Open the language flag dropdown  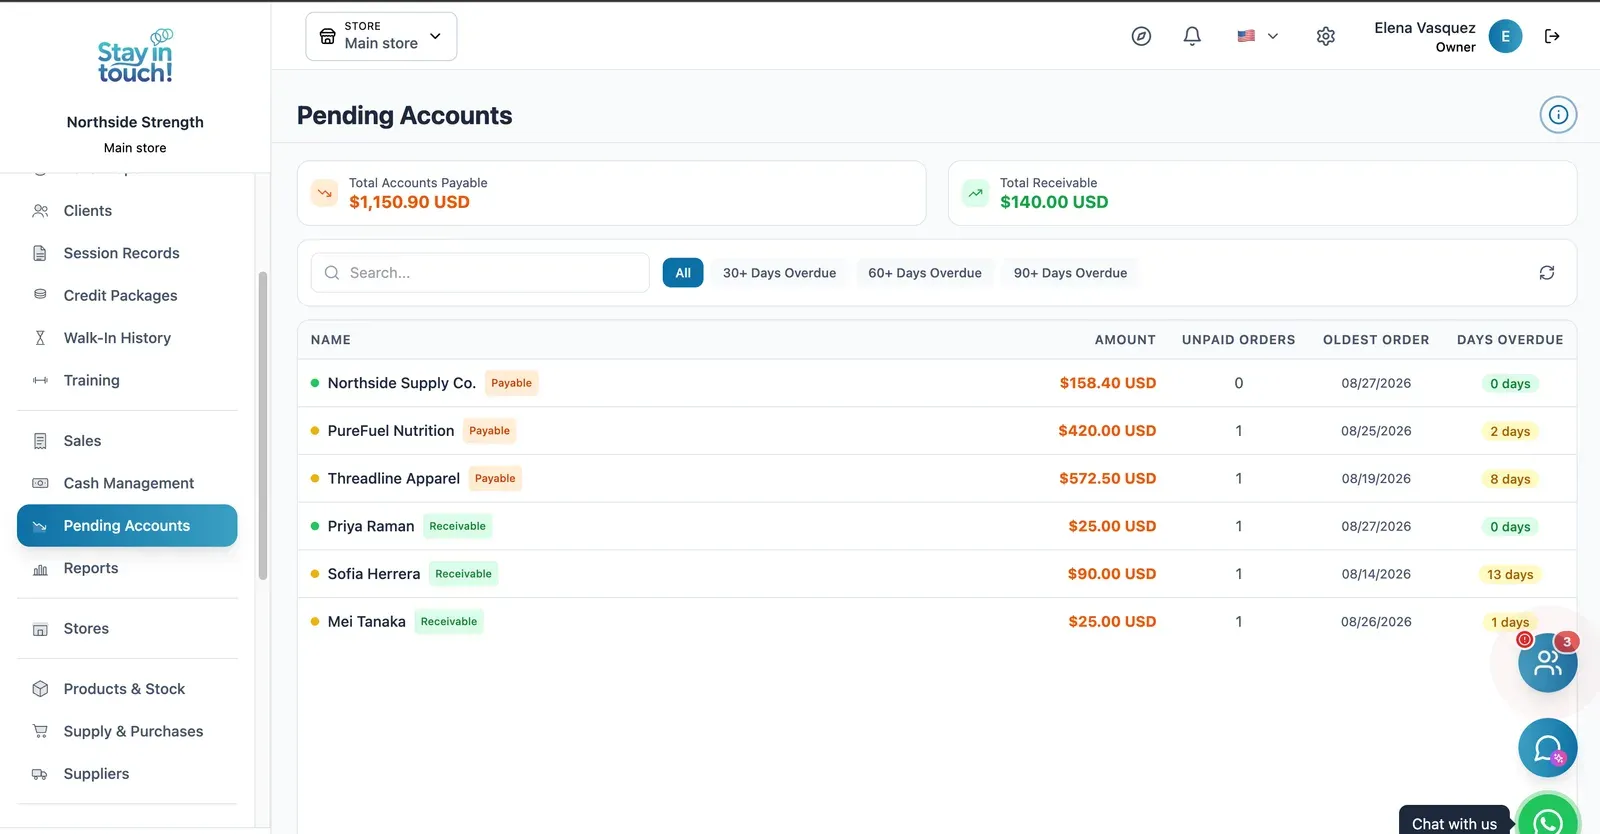pyautogui.click(x=1257, y=36)
